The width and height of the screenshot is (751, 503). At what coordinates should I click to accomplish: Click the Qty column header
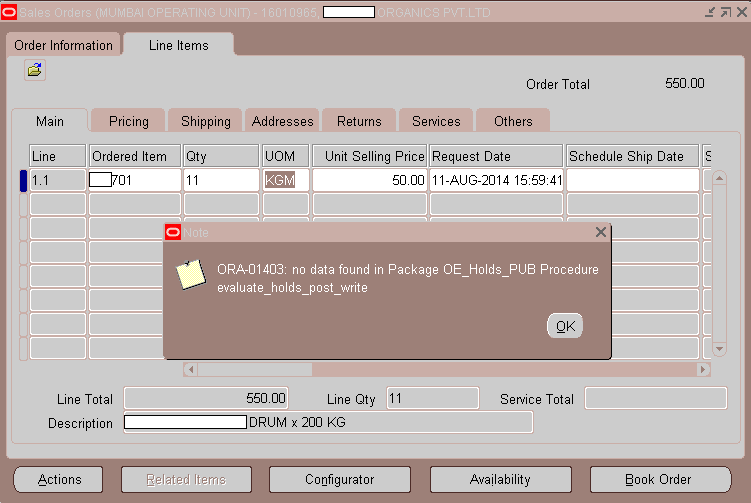tap(221, 156)
